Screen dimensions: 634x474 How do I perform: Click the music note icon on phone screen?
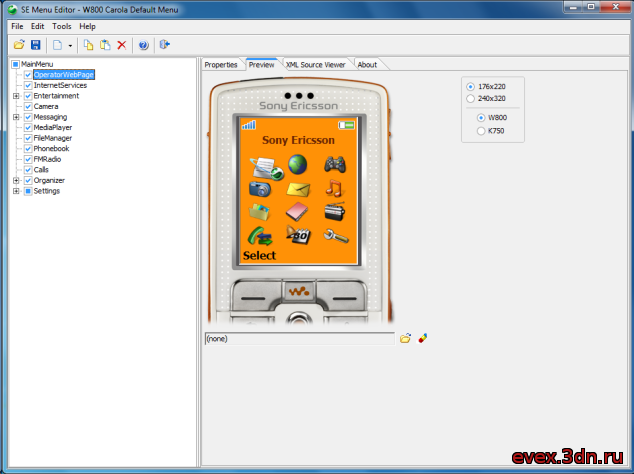click(x=334, y=188)
